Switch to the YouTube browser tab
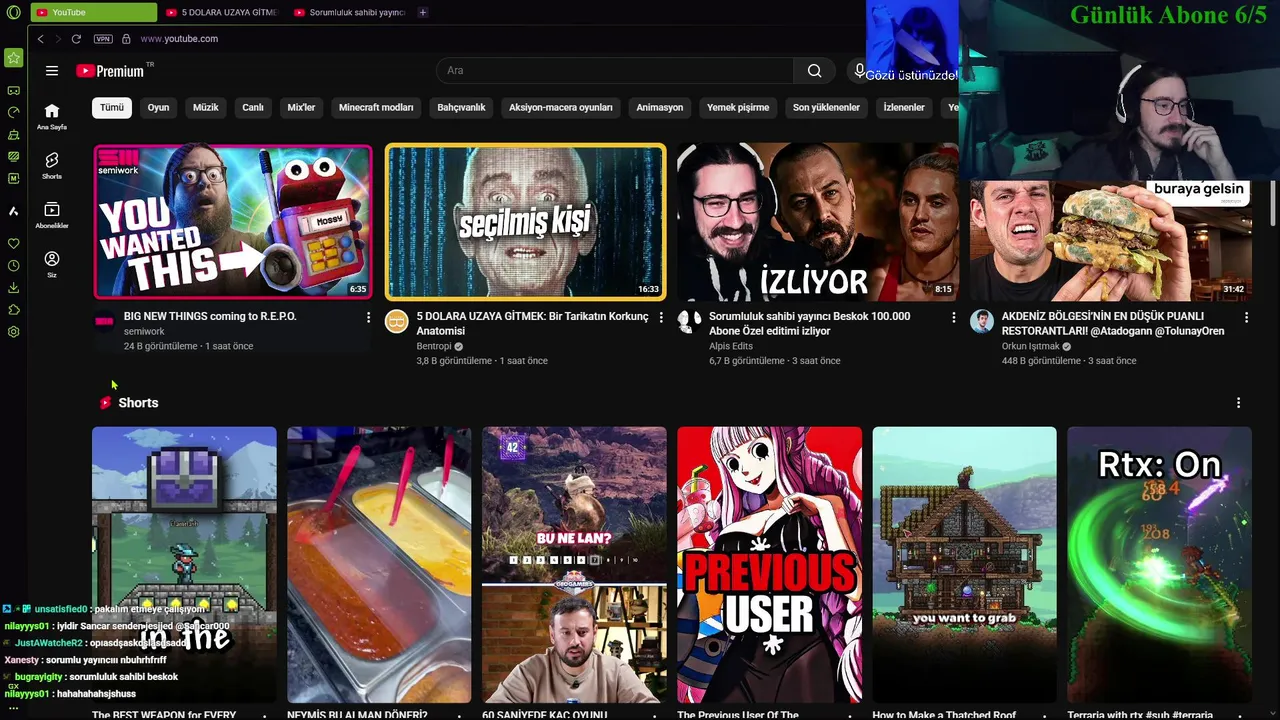 coord(93,13)
